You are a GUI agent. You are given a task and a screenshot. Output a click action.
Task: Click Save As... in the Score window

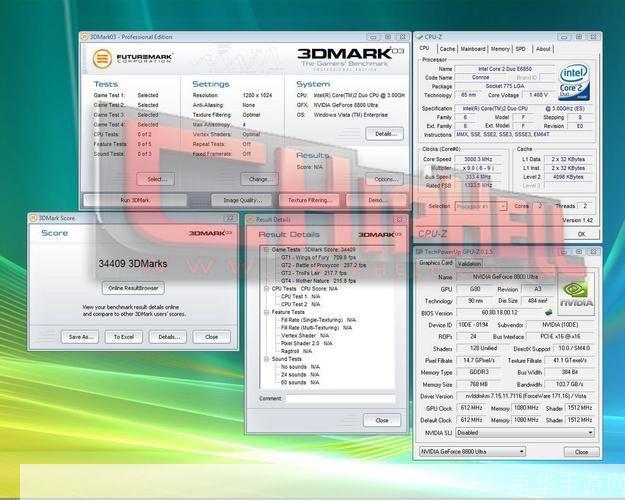click(80, 337)
